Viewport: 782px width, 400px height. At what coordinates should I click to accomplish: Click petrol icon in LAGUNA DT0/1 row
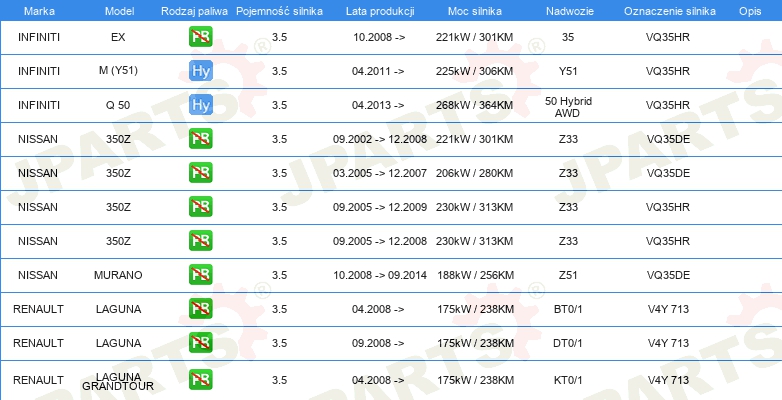tap(200, 342)
